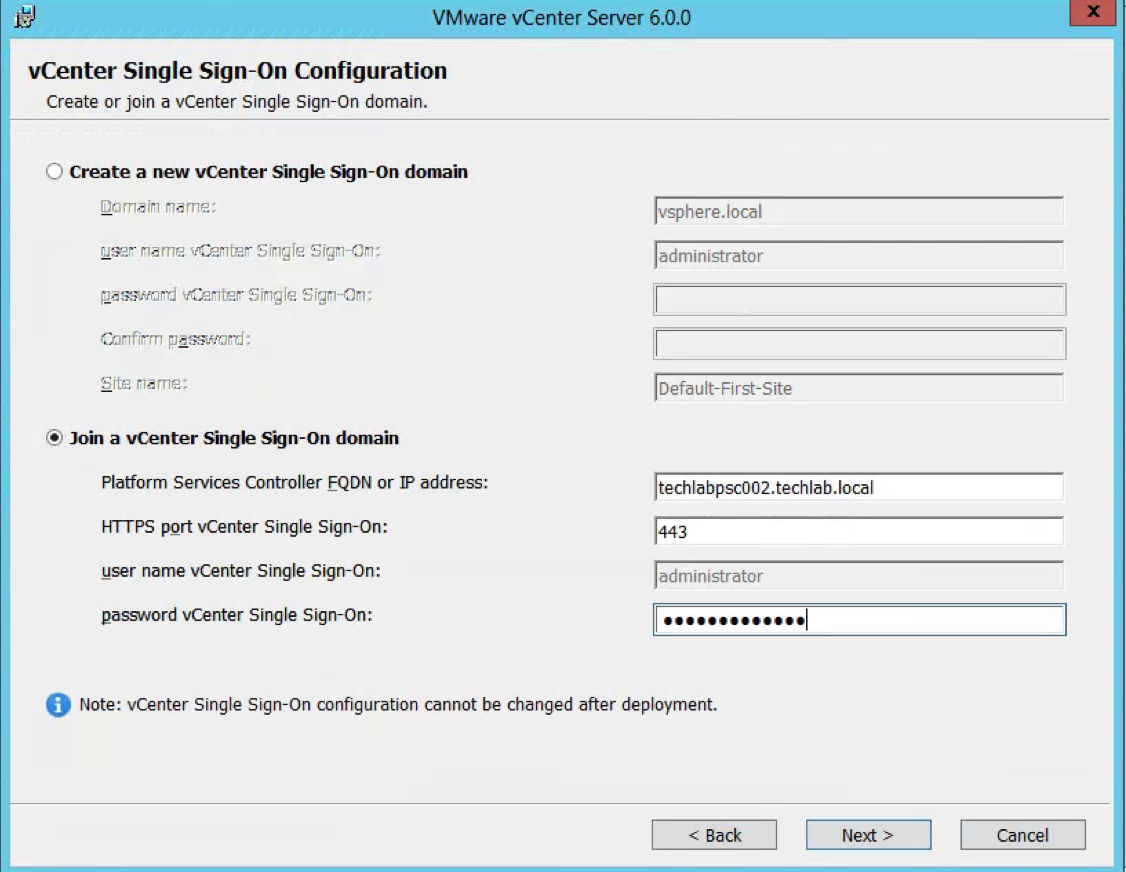
Task: Click the new-domain administrator user name field
Action: point(859,255)
